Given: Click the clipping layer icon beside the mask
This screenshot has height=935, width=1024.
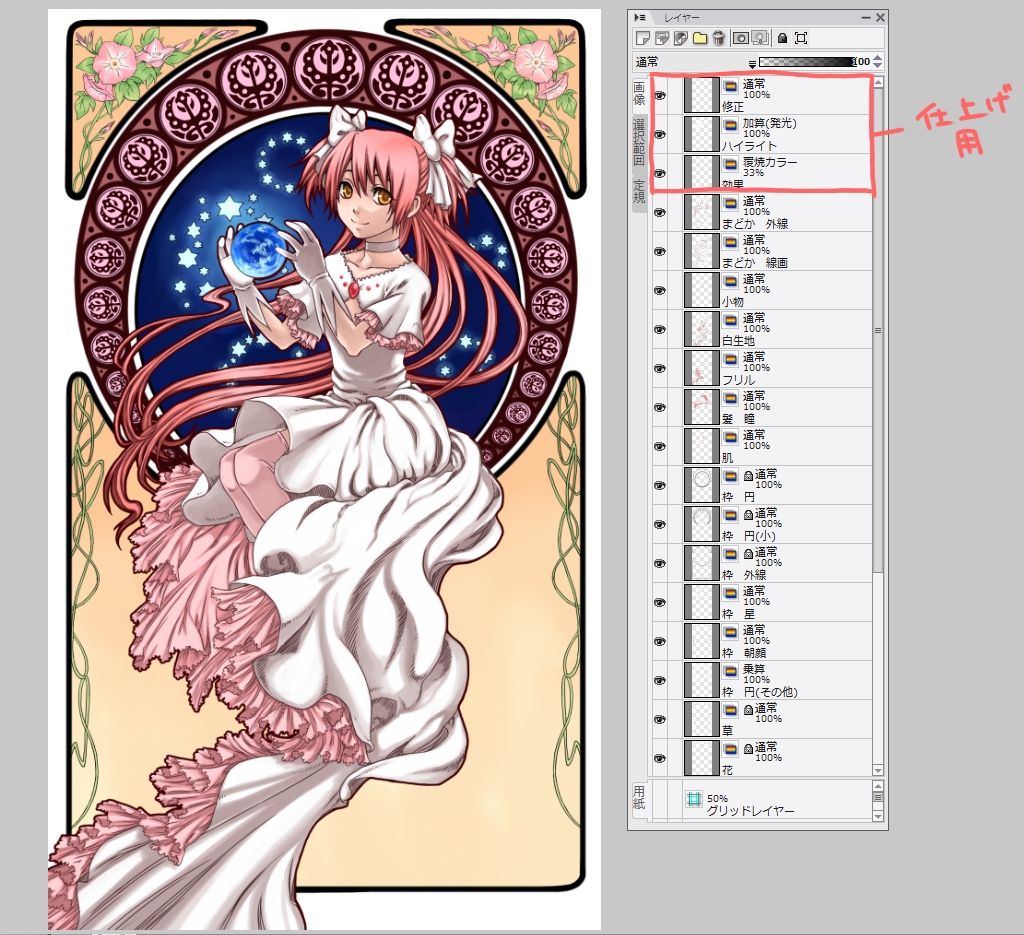Looking at the screenshot, I should point(760,38).
